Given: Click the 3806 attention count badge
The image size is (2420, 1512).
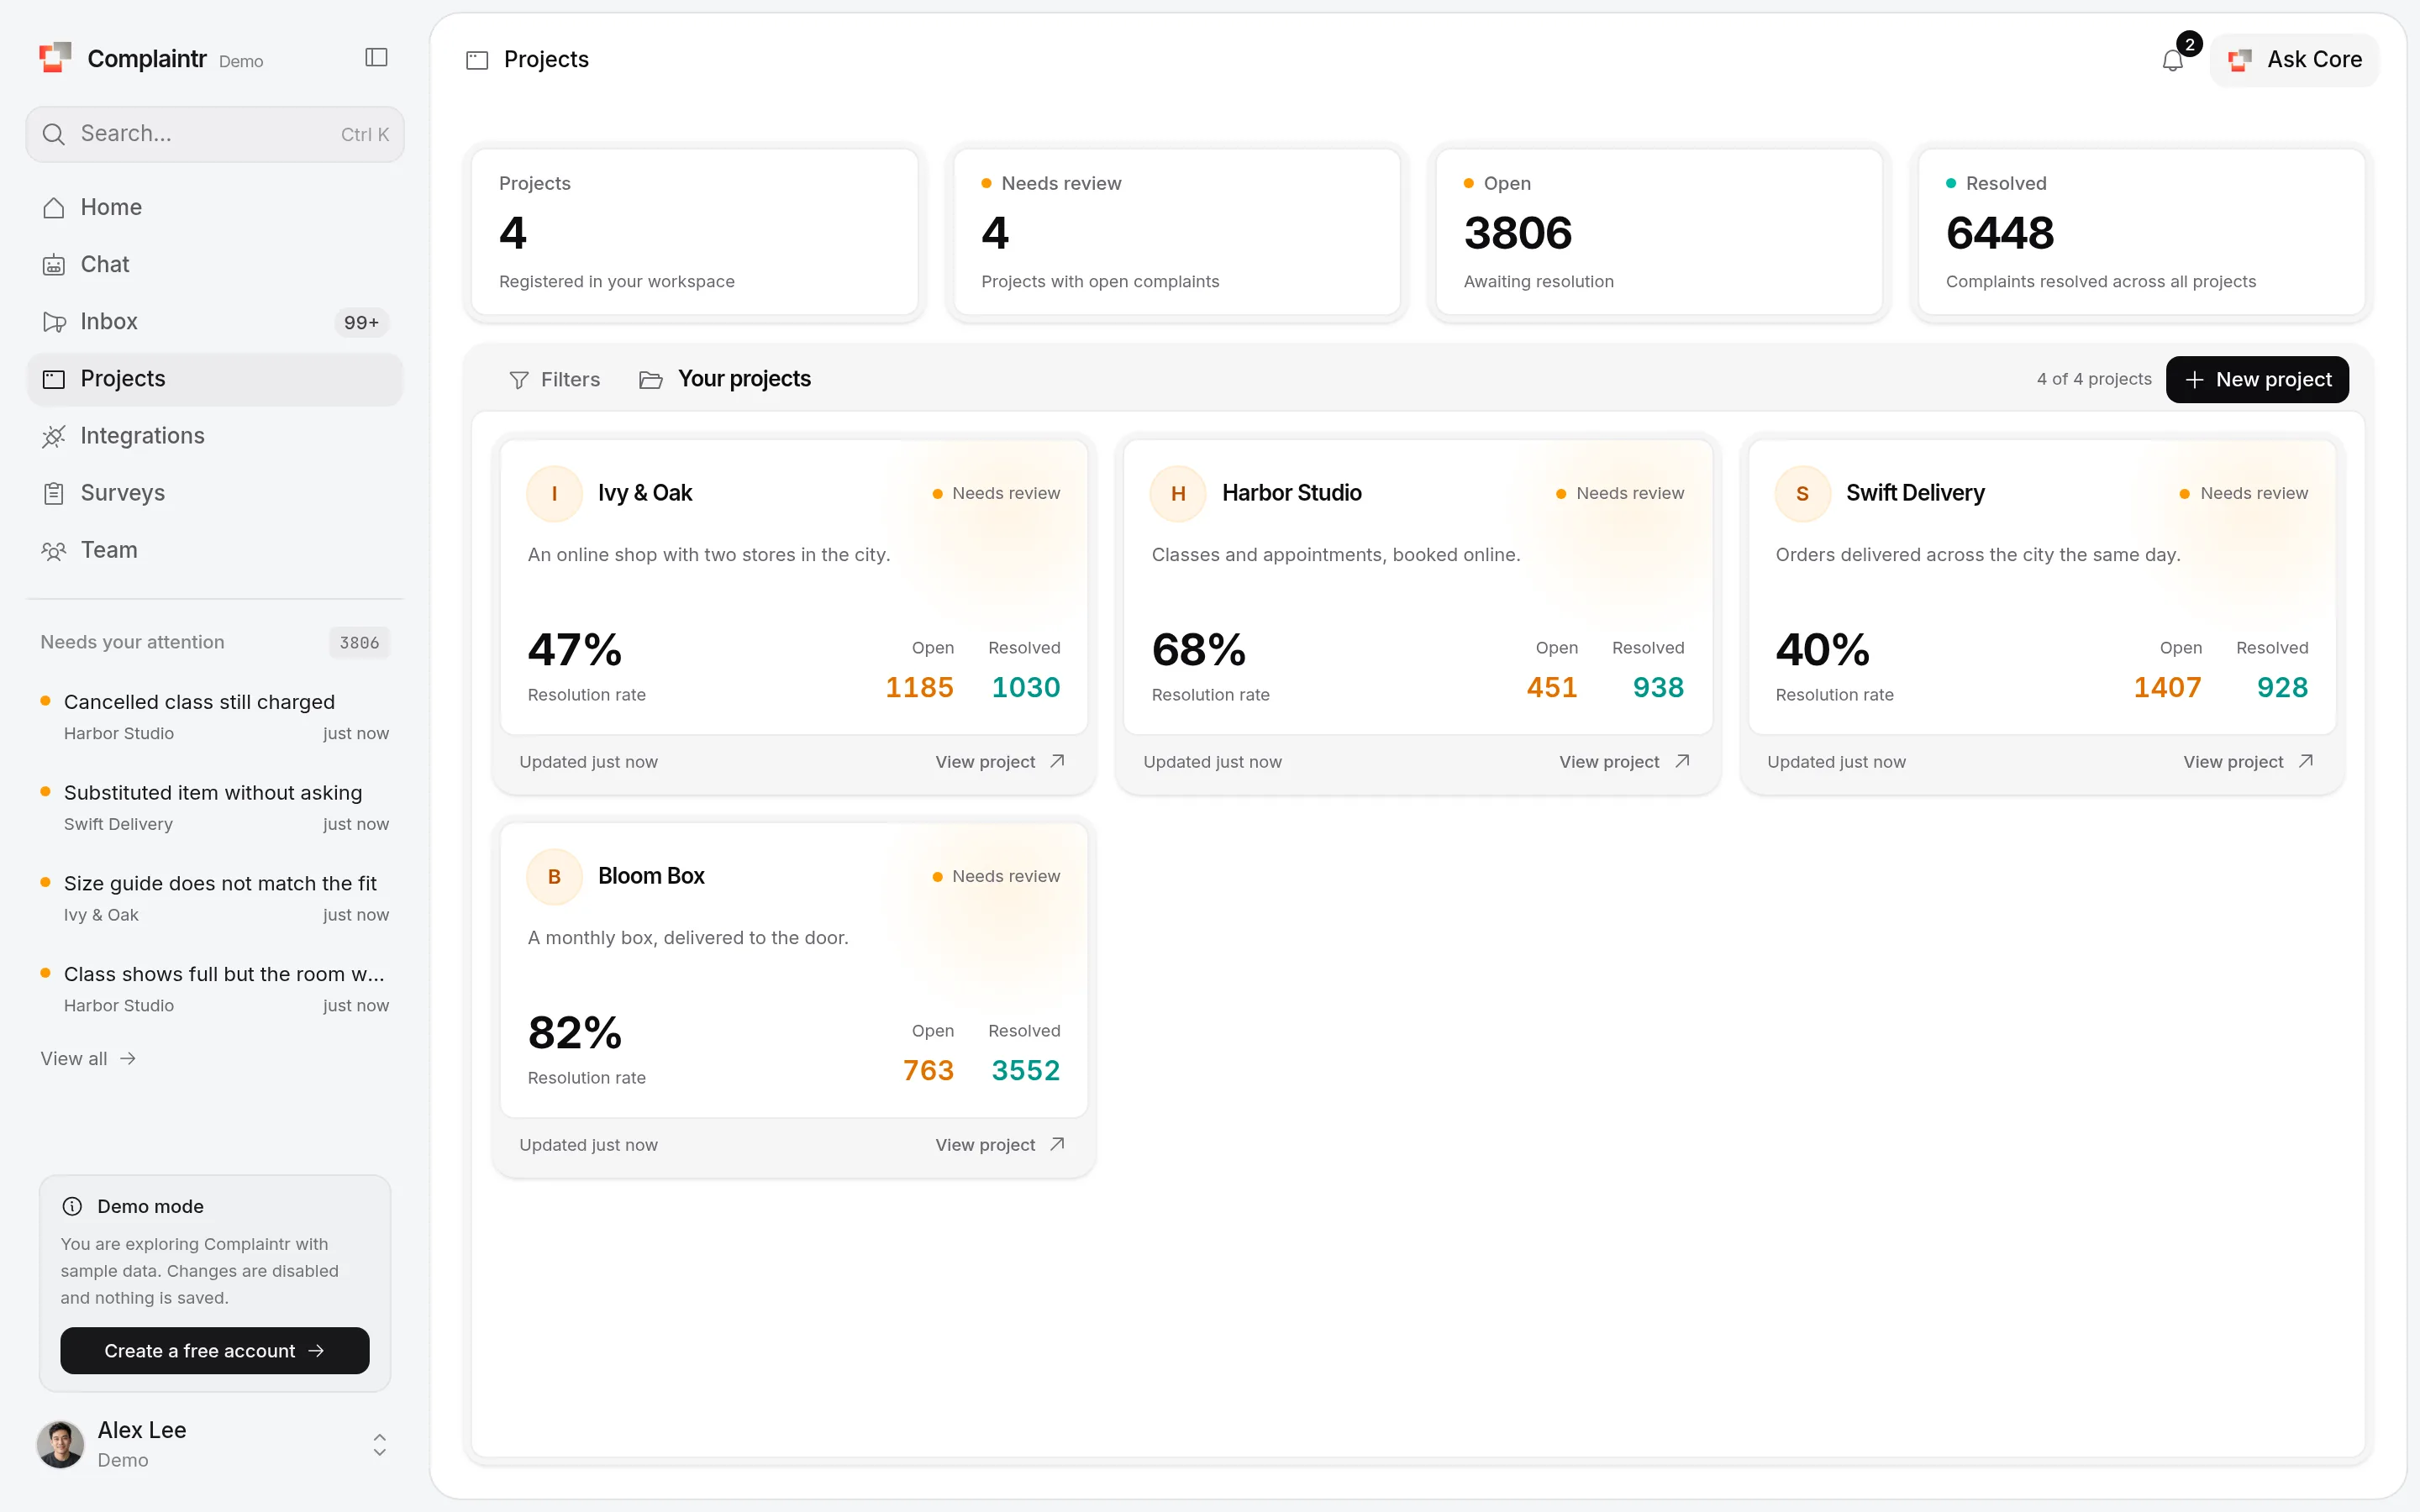Looking at the screenshot, I should coord(359,643).
